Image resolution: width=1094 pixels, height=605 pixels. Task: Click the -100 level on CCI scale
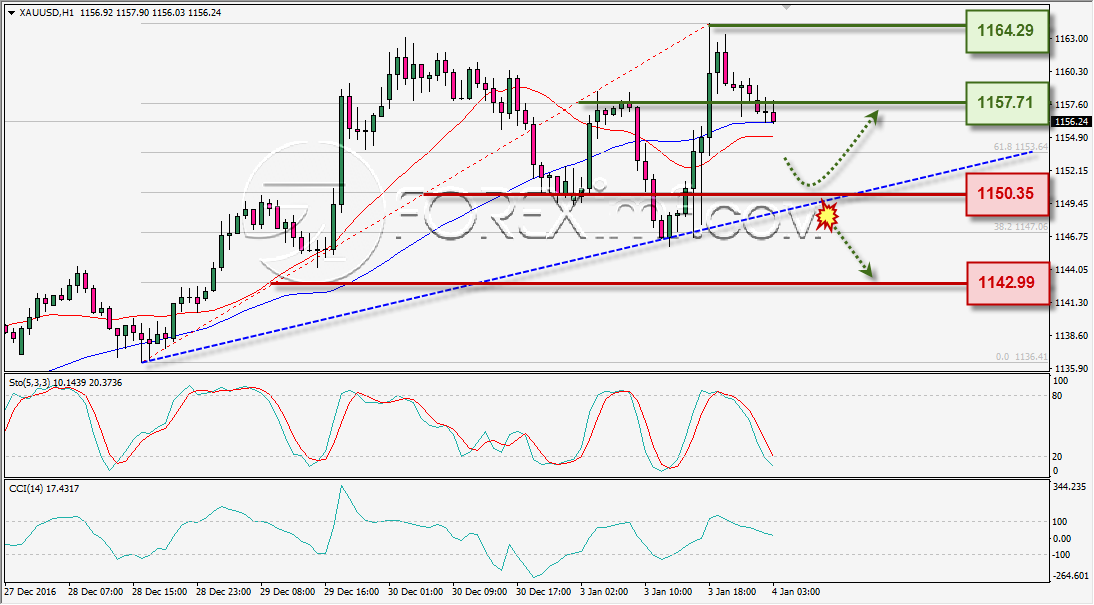pyautogui.click(x=1060, y=555)
